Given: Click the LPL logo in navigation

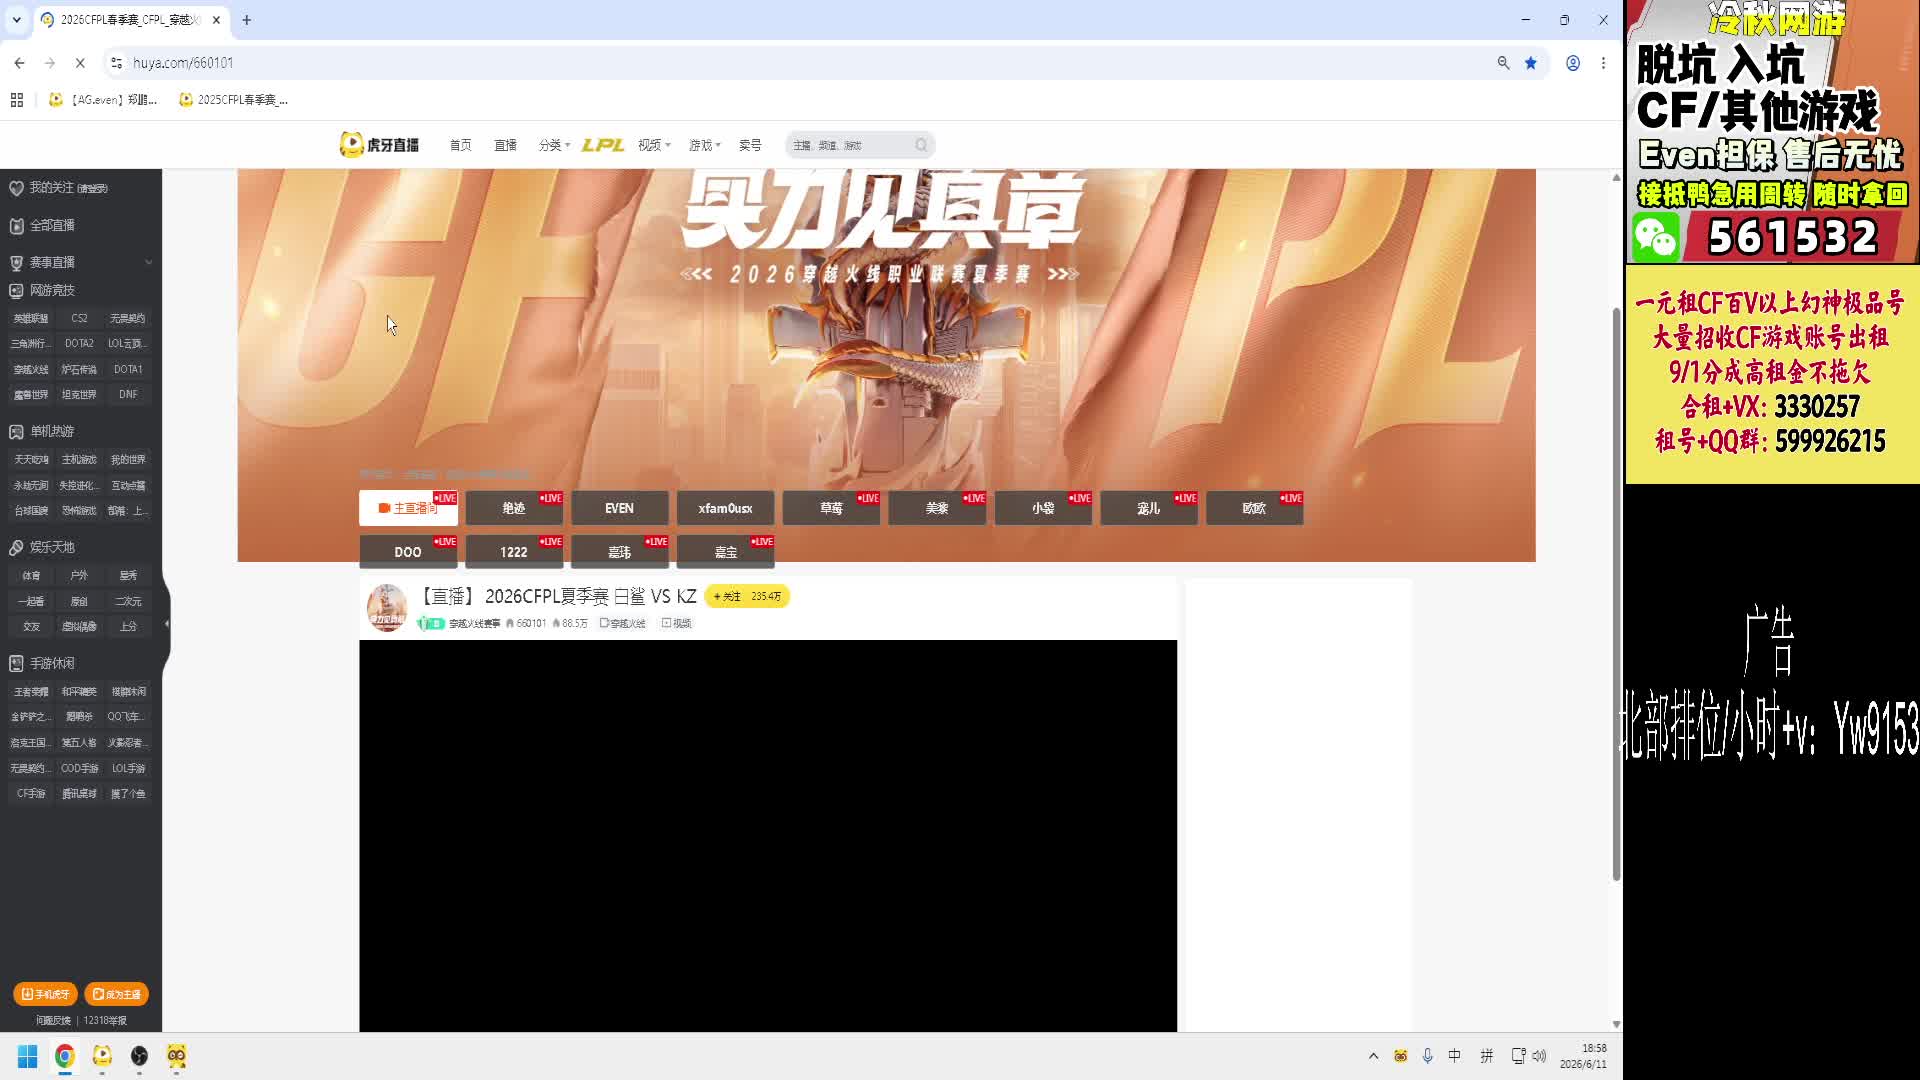Looking at the screenshot, I should tap(603, 145).
